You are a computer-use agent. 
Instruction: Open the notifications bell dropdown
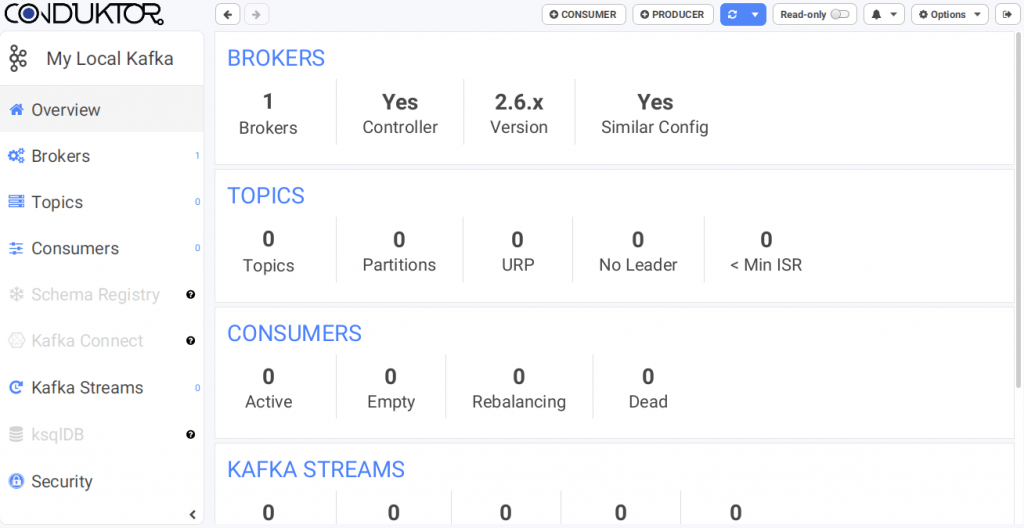[883, 15]
